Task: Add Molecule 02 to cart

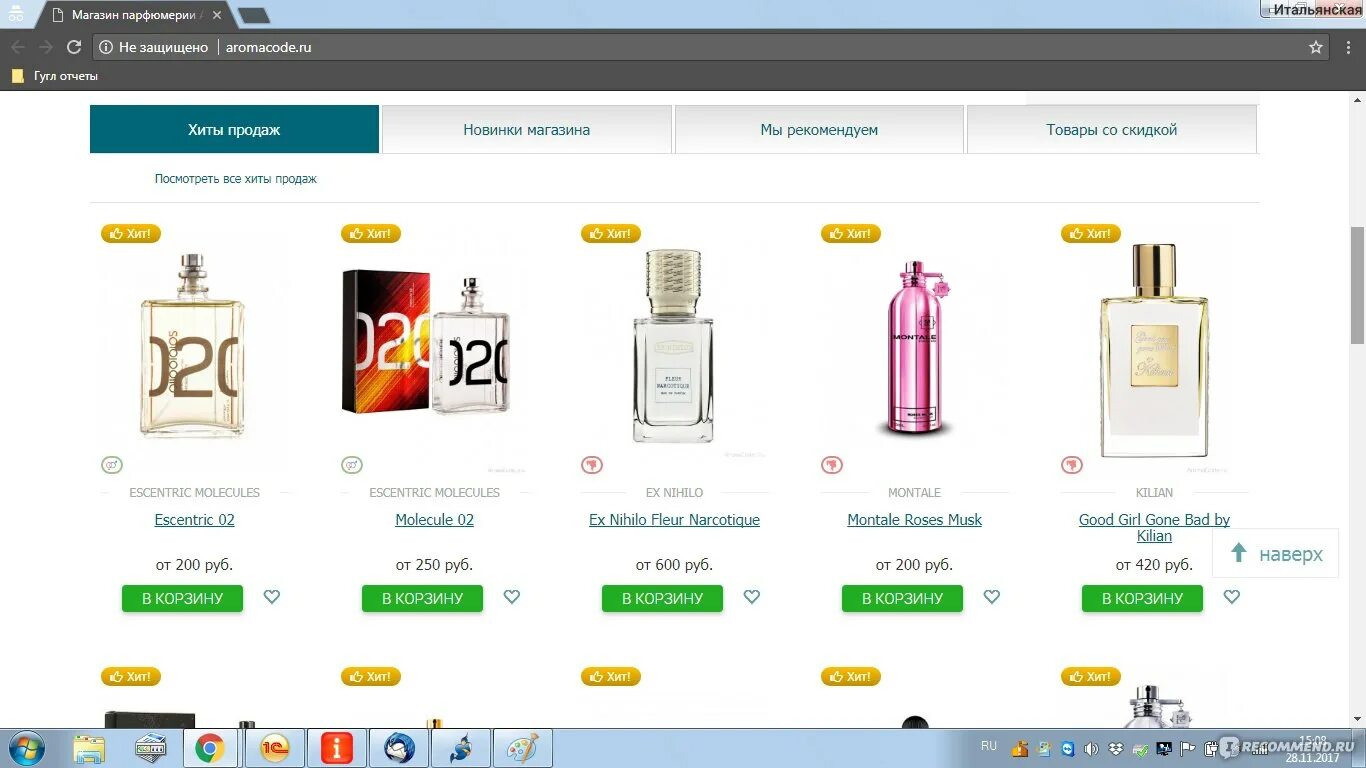Action: coord(422,598)
